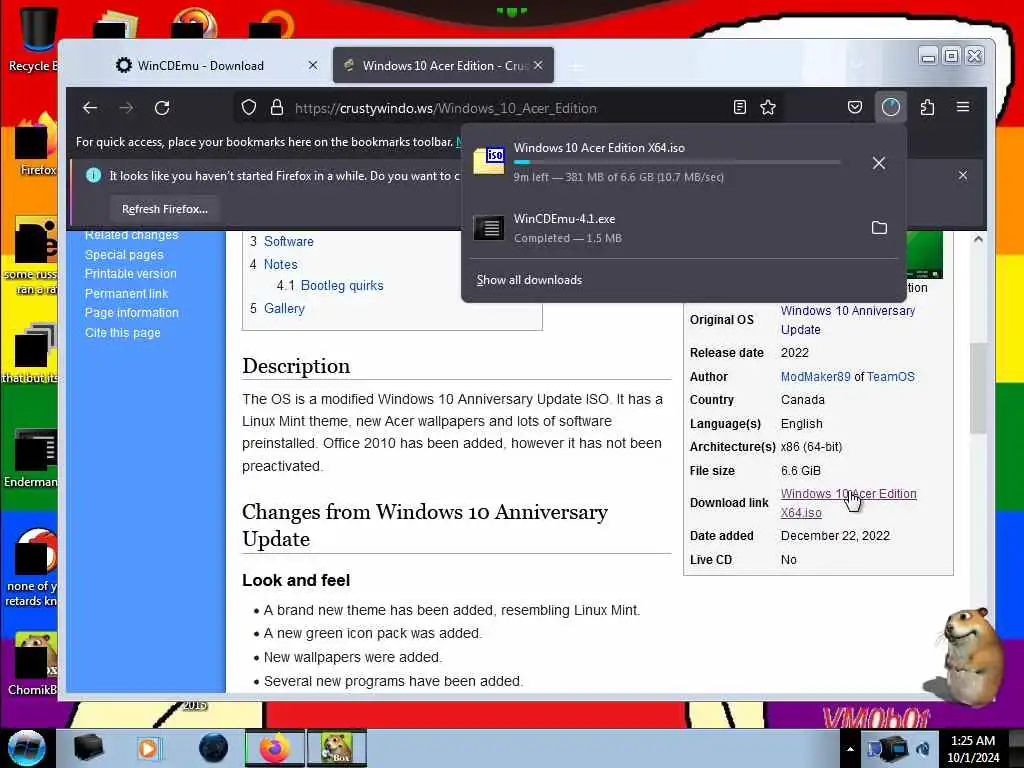The height and width of the screenshot is (768, 1024).
Task: Click the File size value 6.6 GiB
Action: pos(801,471)
